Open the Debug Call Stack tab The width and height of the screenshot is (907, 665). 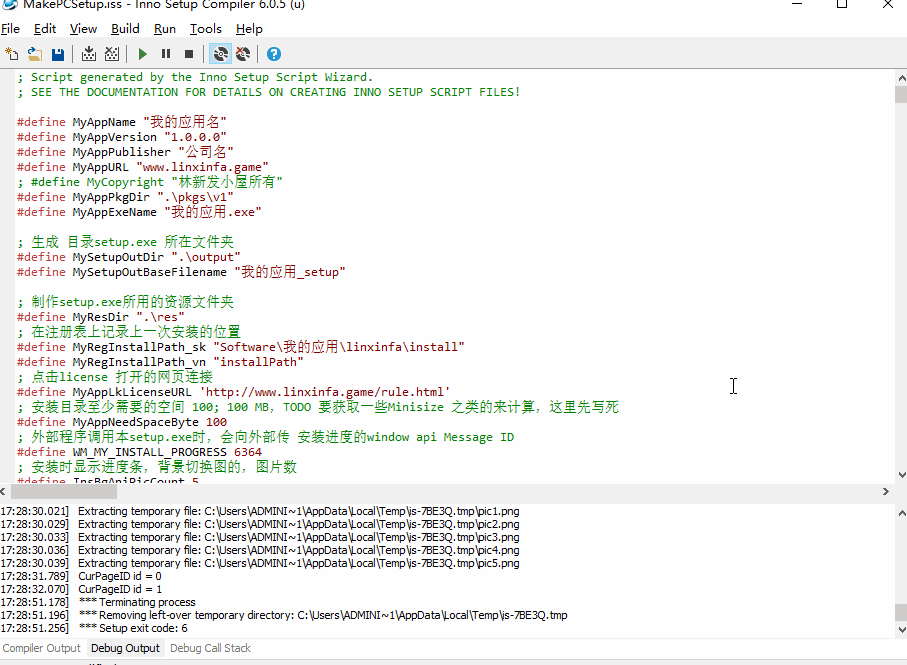coord(209,648)
